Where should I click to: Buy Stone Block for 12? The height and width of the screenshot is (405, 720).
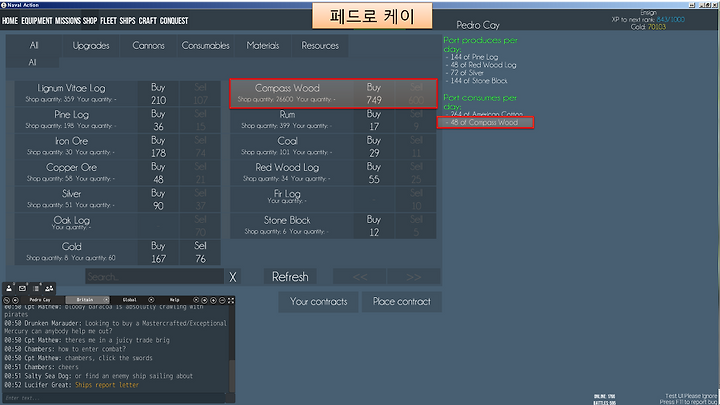(374, 226)
